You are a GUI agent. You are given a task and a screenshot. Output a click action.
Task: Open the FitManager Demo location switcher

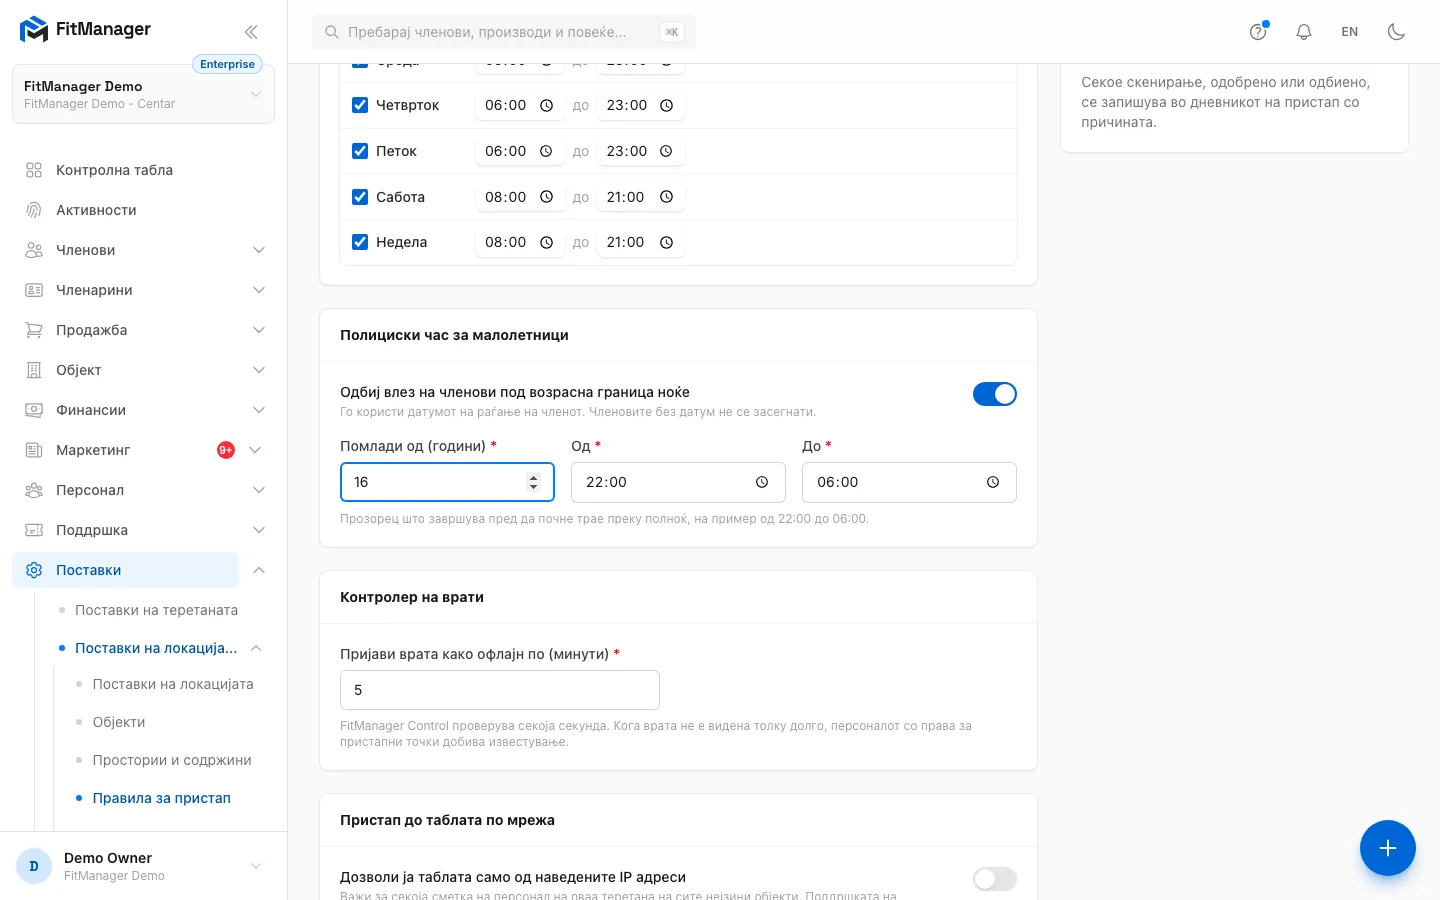pyautogui.click(x=143, y=95)
